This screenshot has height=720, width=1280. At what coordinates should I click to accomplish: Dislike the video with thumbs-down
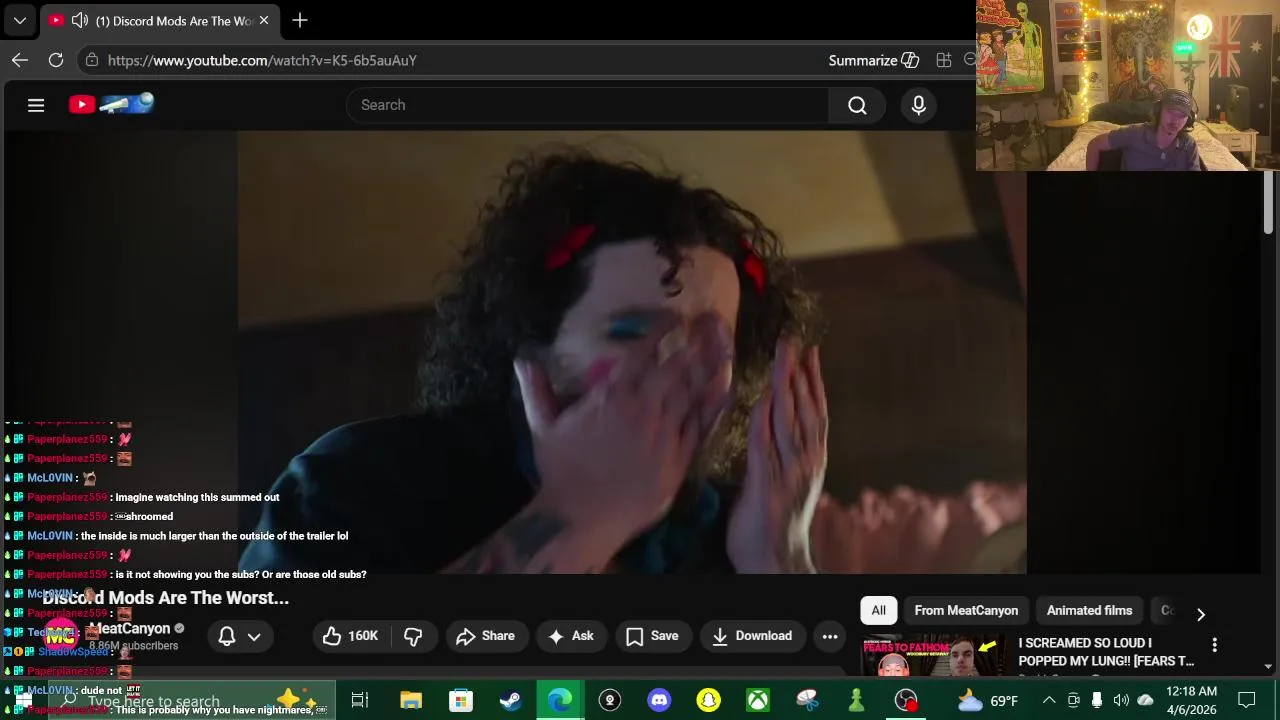[x=413, y=636]
